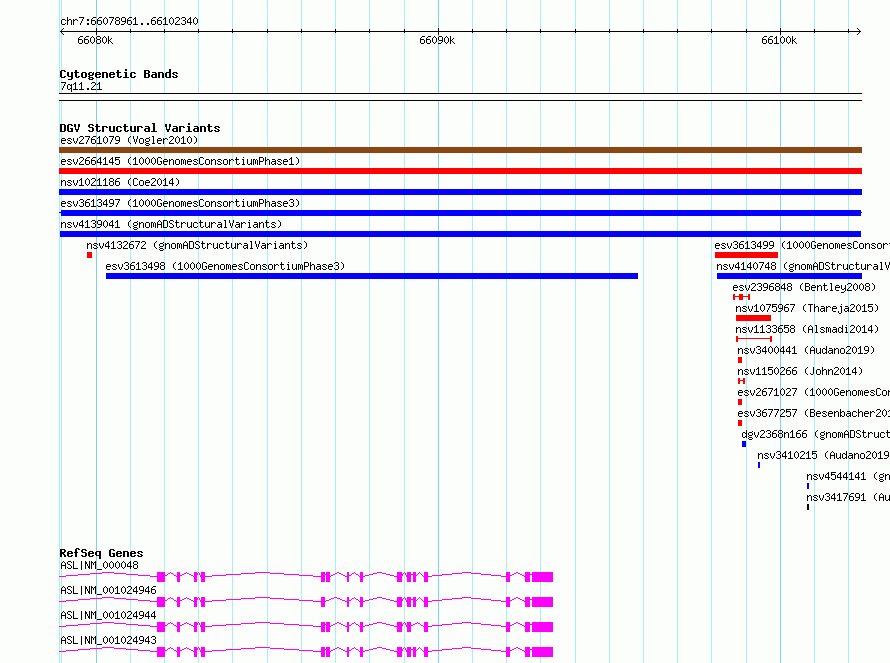Click the esv2671027 variant label
890x663 pixels.
tap(813, 392)
